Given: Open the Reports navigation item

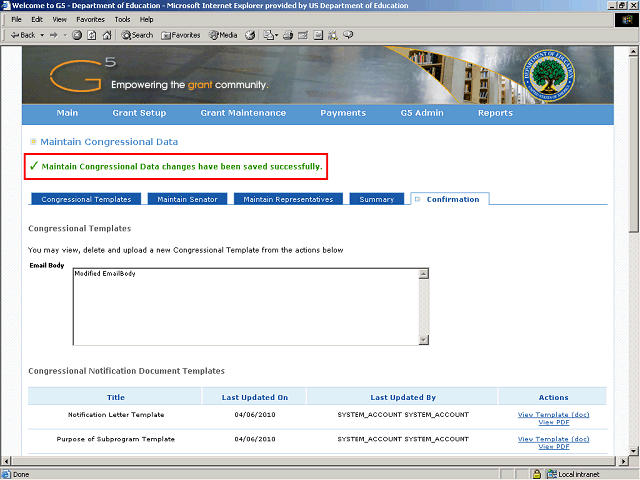Looking at the screenshot, I should coord(496,113).
